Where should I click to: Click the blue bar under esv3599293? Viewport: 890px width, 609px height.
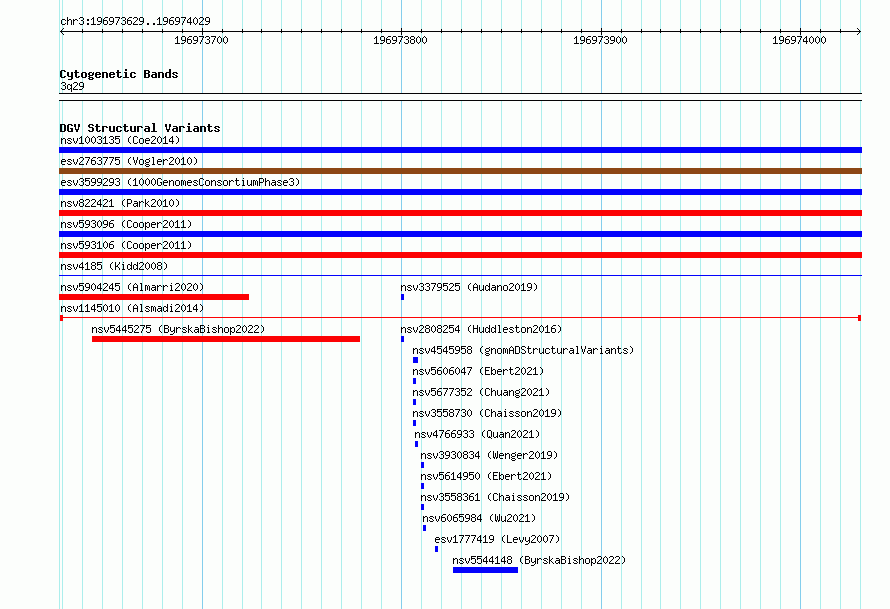[460, 192]
